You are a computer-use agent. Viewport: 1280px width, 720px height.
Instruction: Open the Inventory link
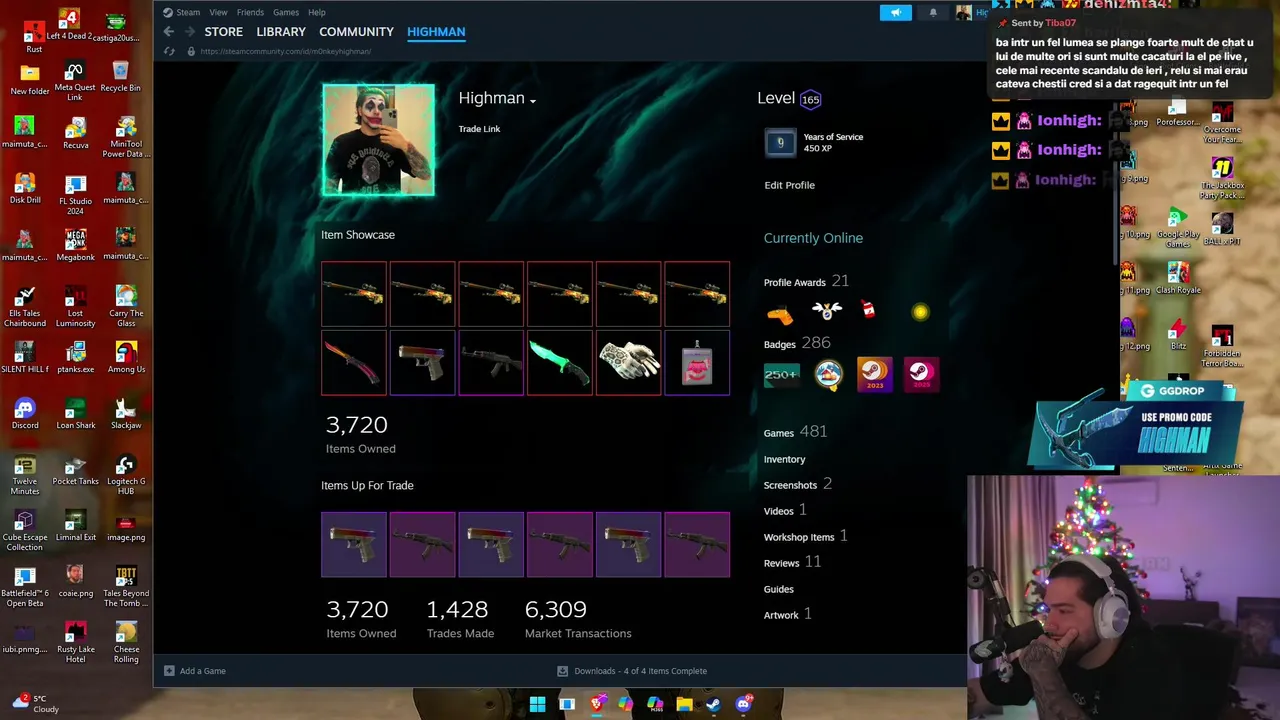(784, 459)
